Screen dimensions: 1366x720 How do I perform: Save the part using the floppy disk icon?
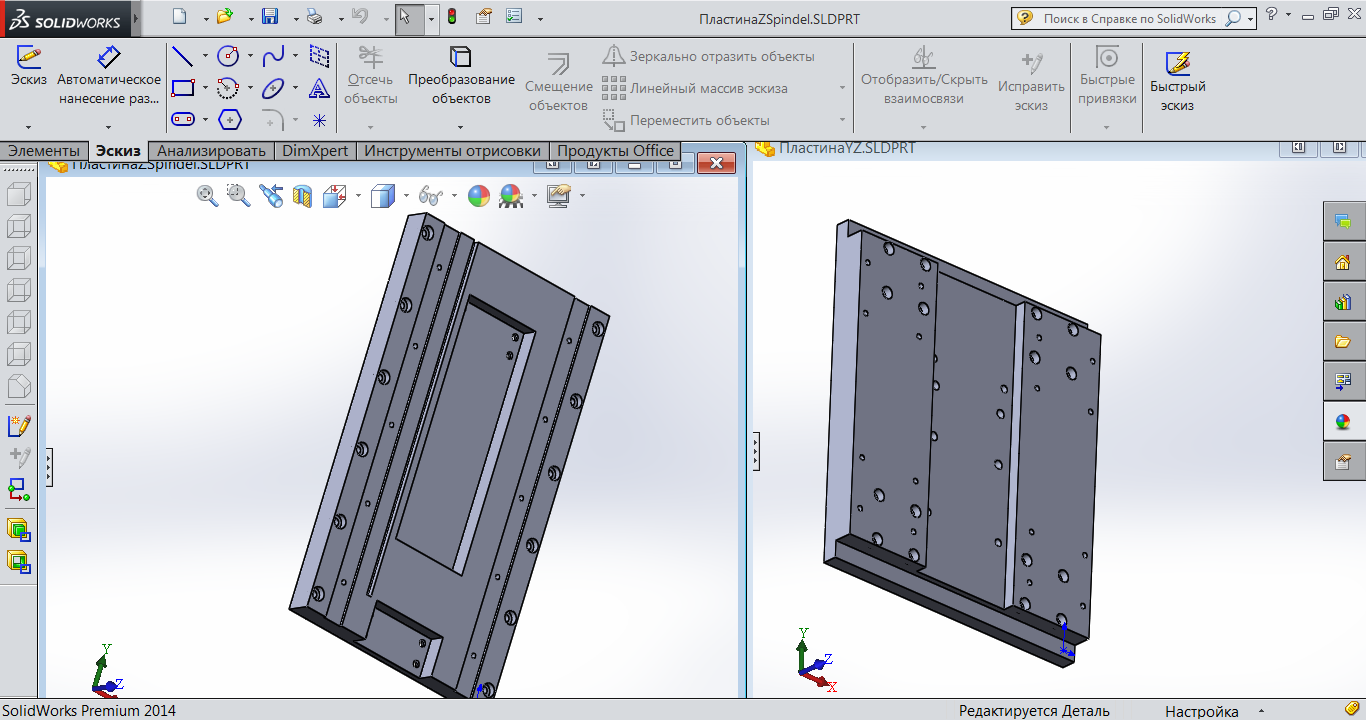point(270,17)
